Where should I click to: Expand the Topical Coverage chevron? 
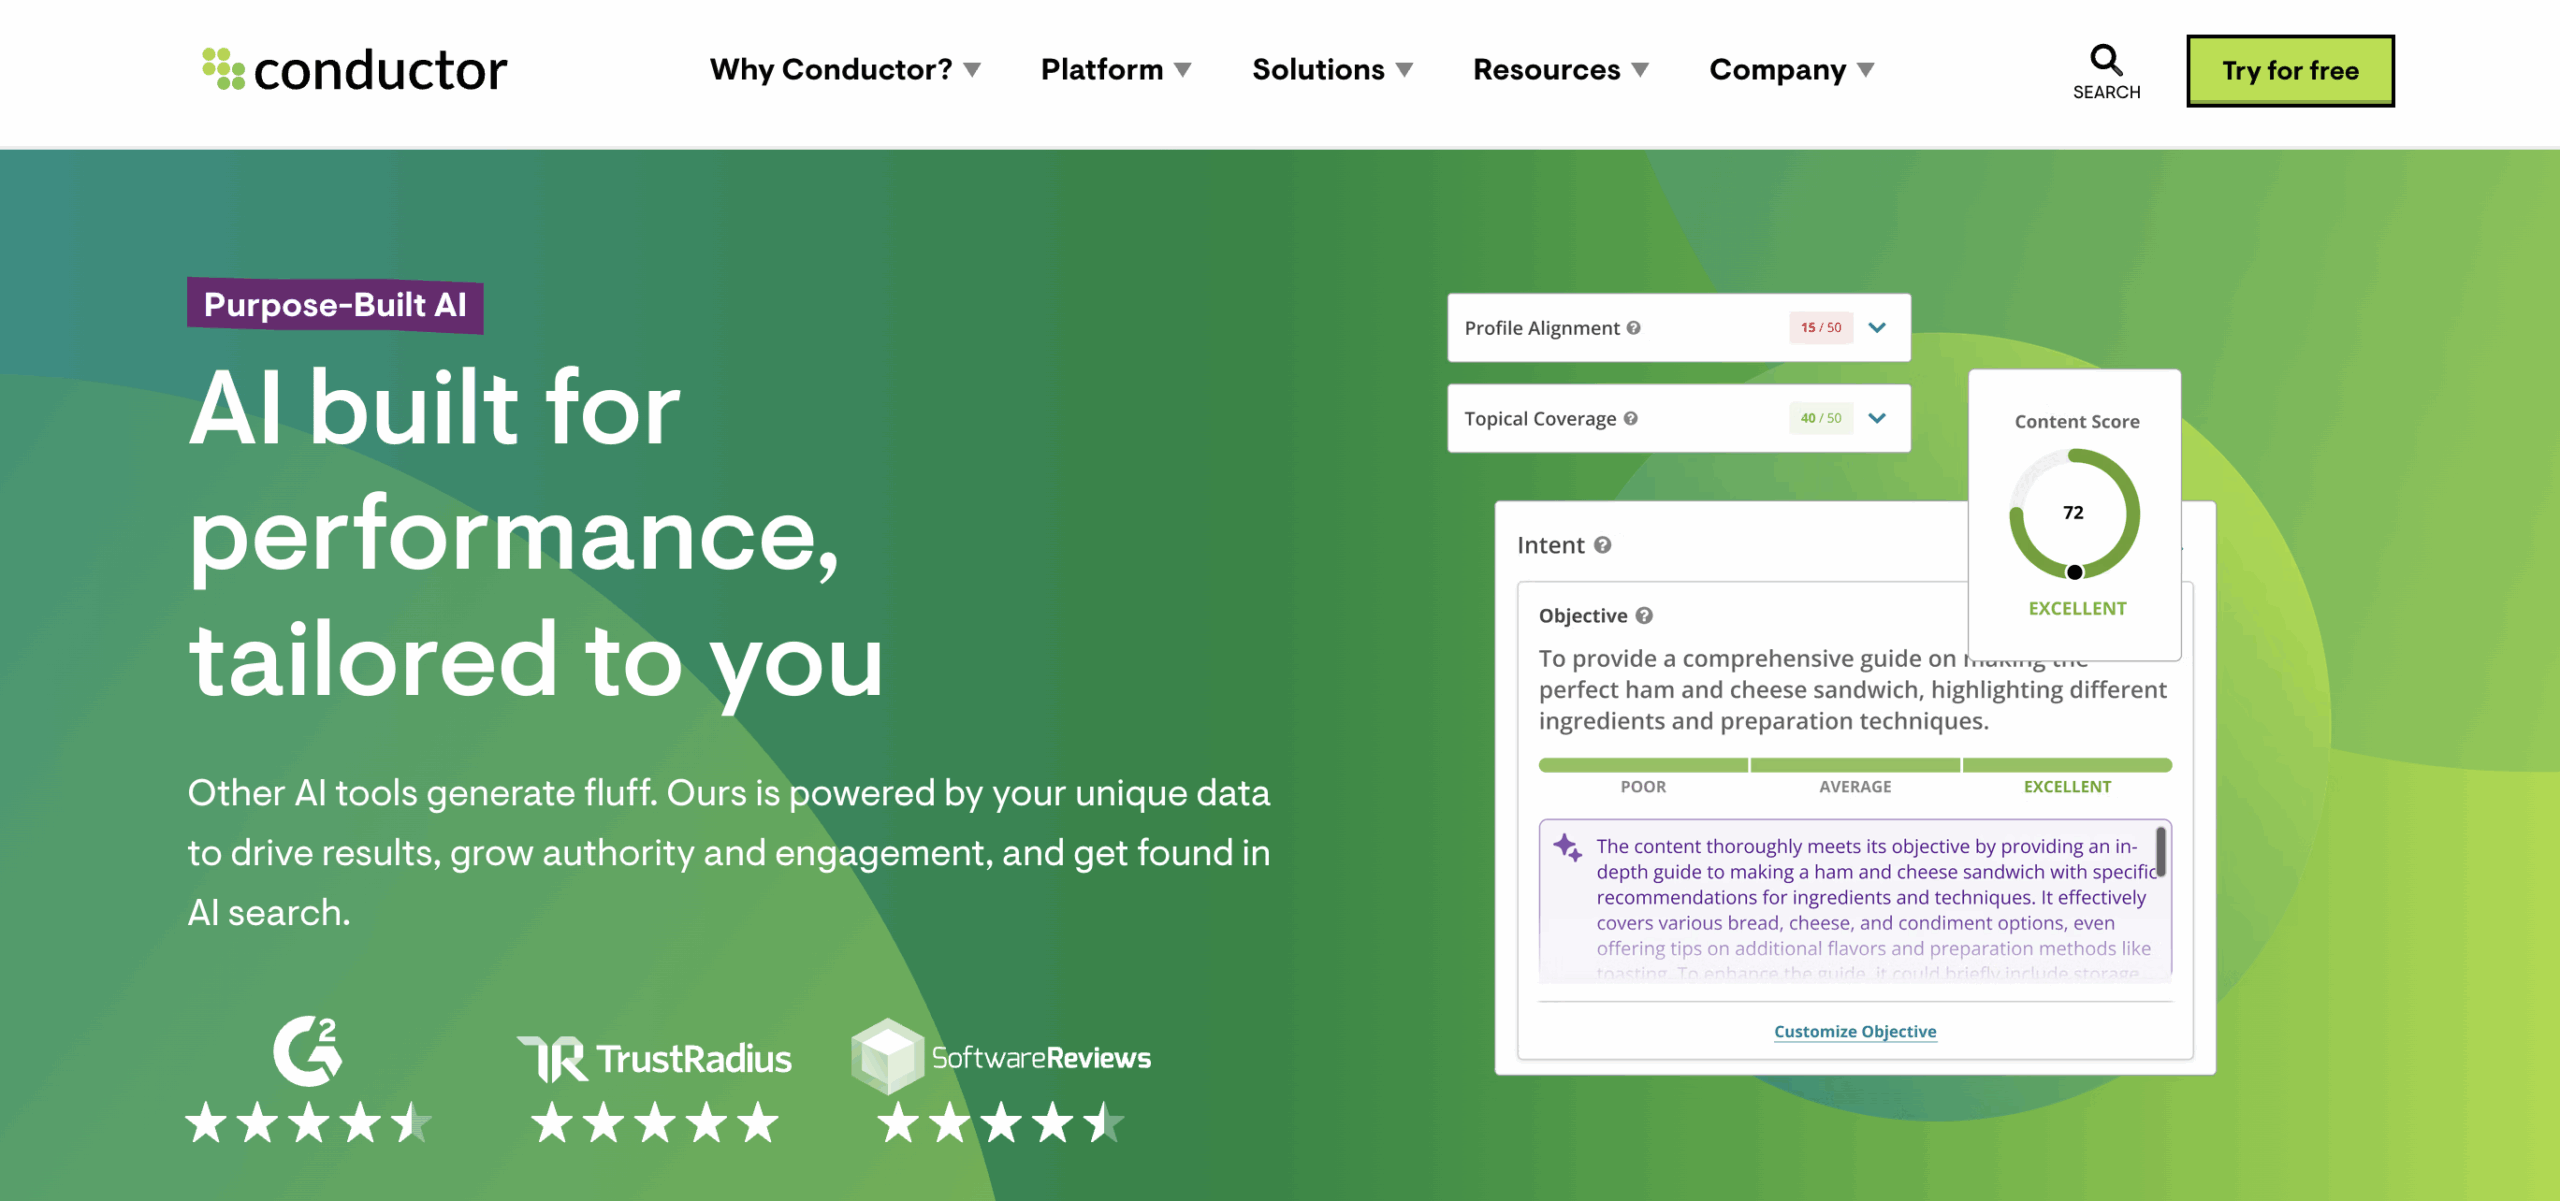1877,419
